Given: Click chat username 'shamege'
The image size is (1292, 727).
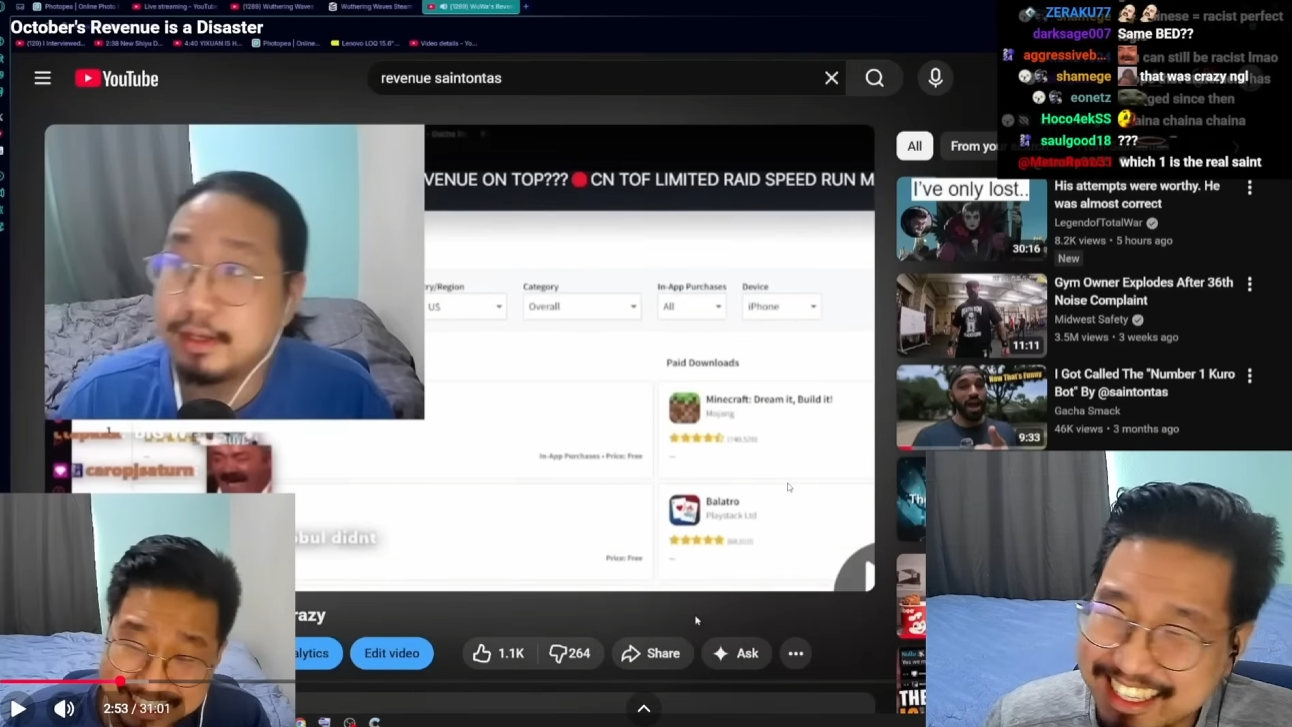Looking at the screenshot, I should 1083,77.
